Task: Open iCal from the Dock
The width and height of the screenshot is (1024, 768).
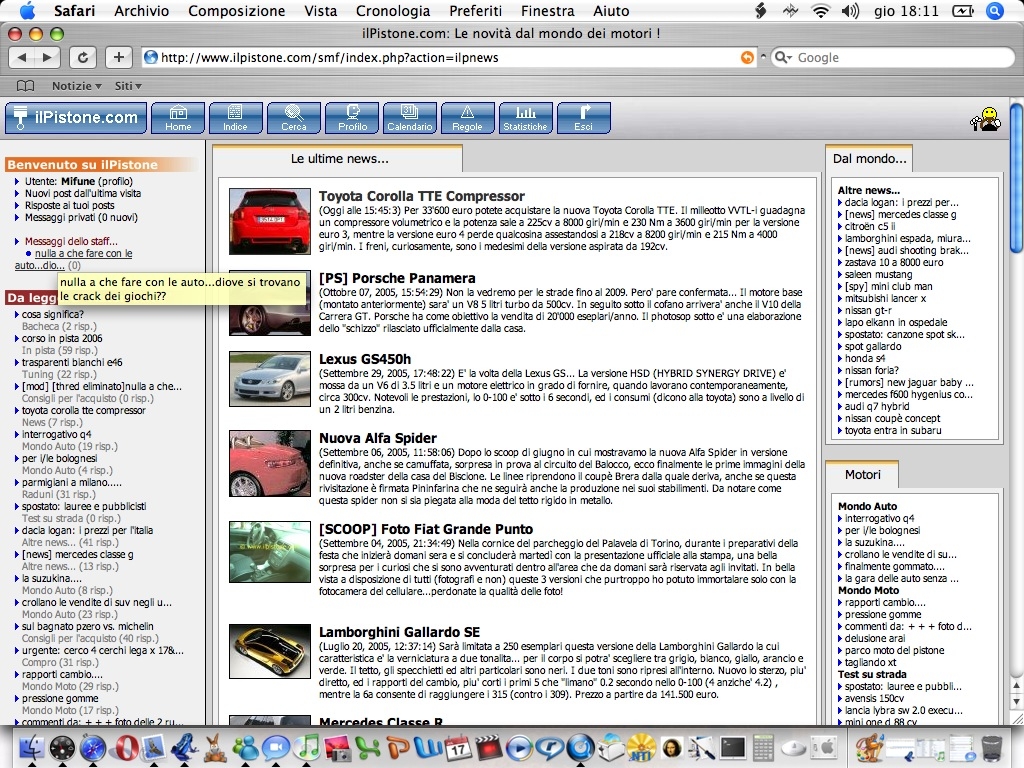Action: pos(458,748)
